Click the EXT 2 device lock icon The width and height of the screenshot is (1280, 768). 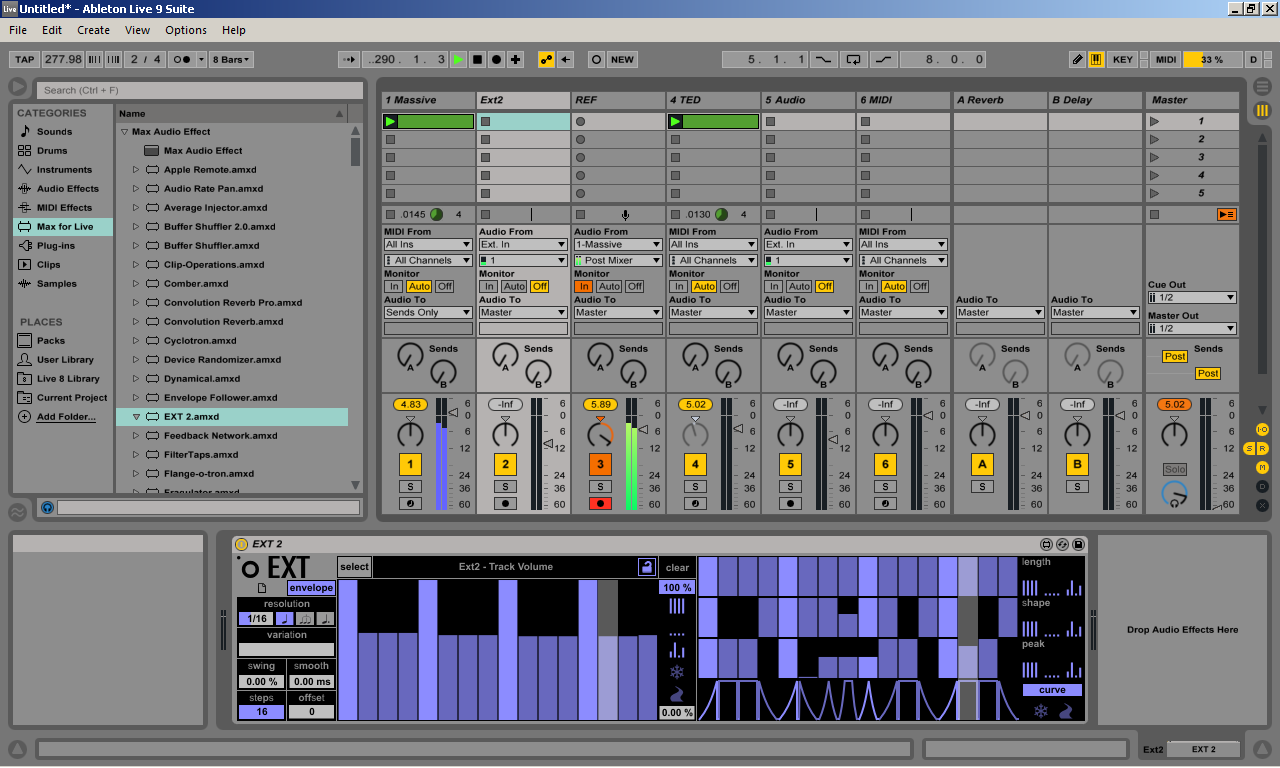pos(646,567)
